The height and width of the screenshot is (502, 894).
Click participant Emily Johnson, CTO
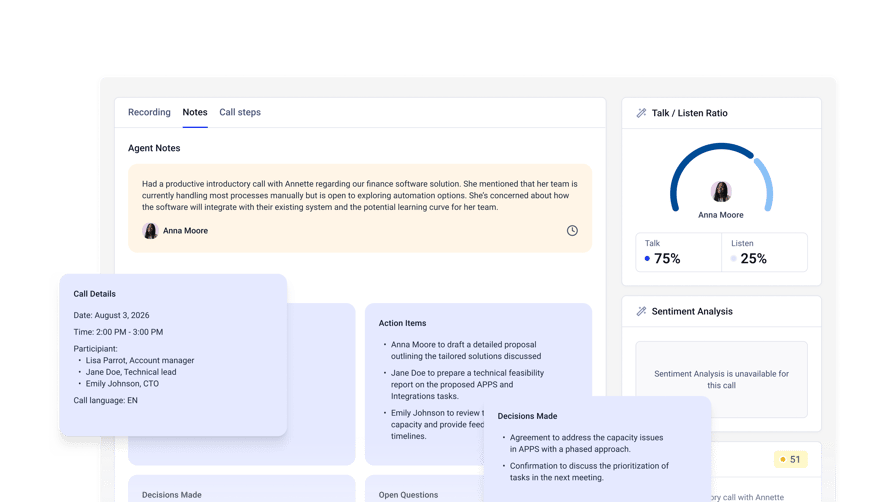(122, 383)
